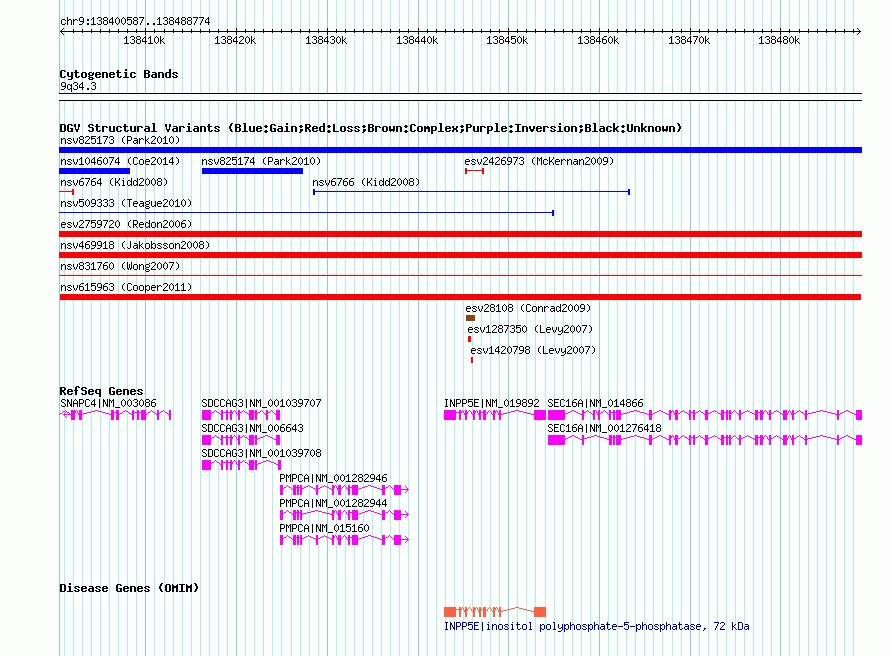Click the esv2426973 red loss marker

coord(475,171)
